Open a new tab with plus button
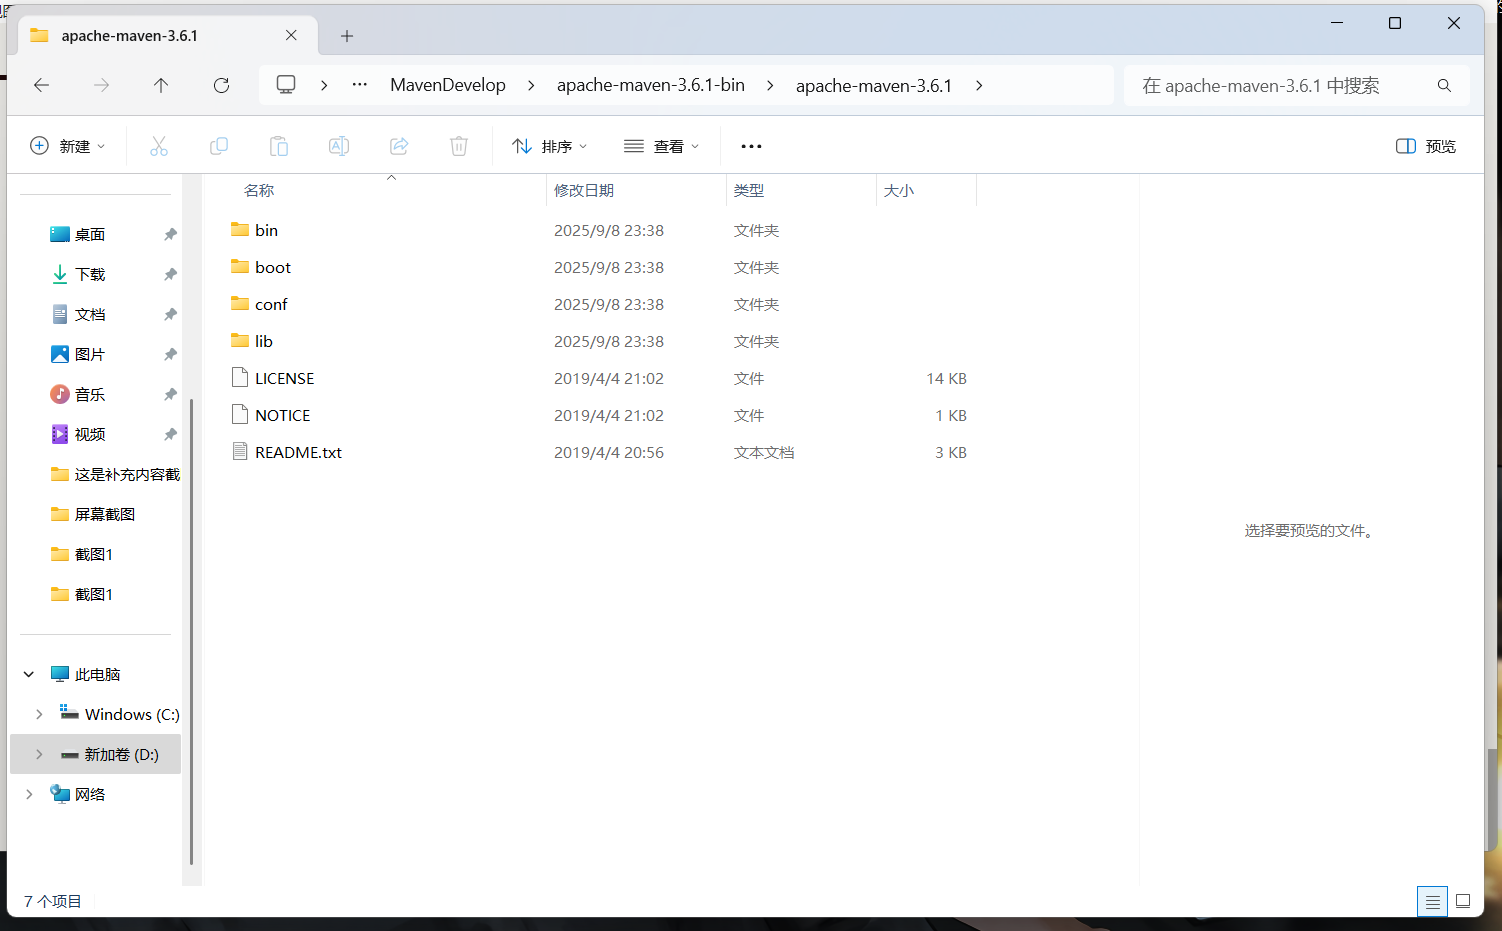This screenshot has height=931, width=1502. tap(347, 36)
